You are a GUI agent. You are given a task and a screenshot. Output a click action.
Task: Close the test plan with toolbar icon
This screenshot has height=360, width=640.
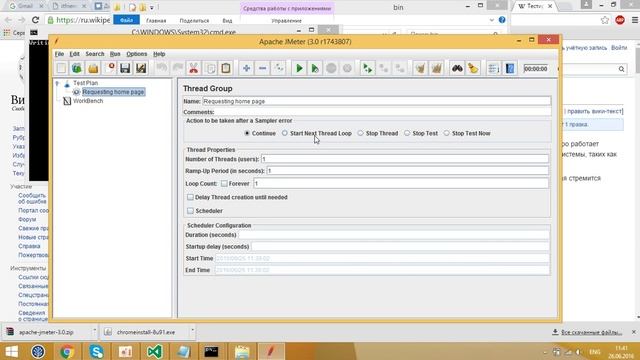(109, 68)
